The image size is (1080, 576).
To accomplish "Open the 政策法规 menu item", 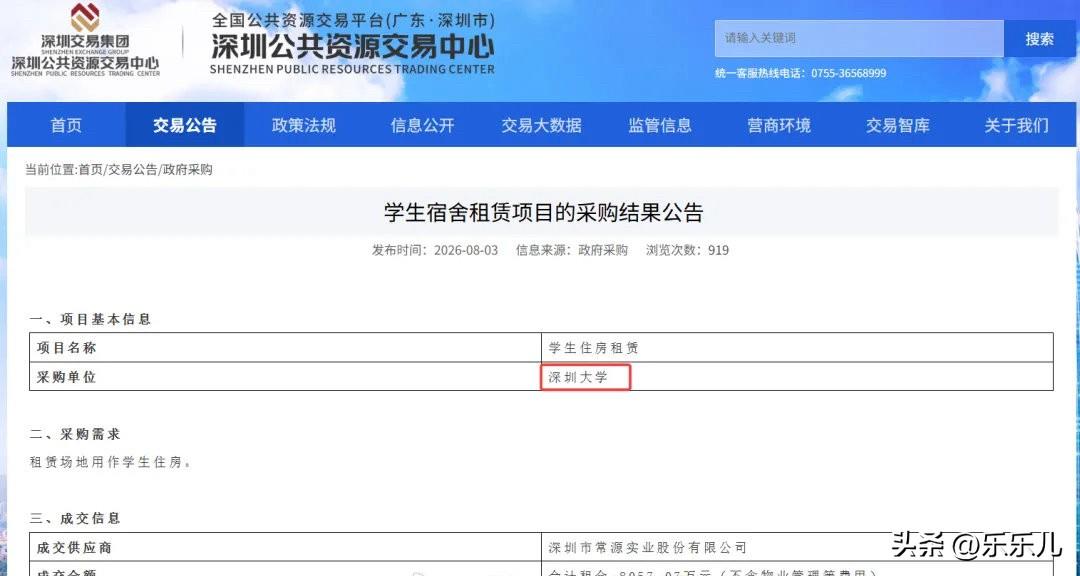I will (x=304, y=125).
